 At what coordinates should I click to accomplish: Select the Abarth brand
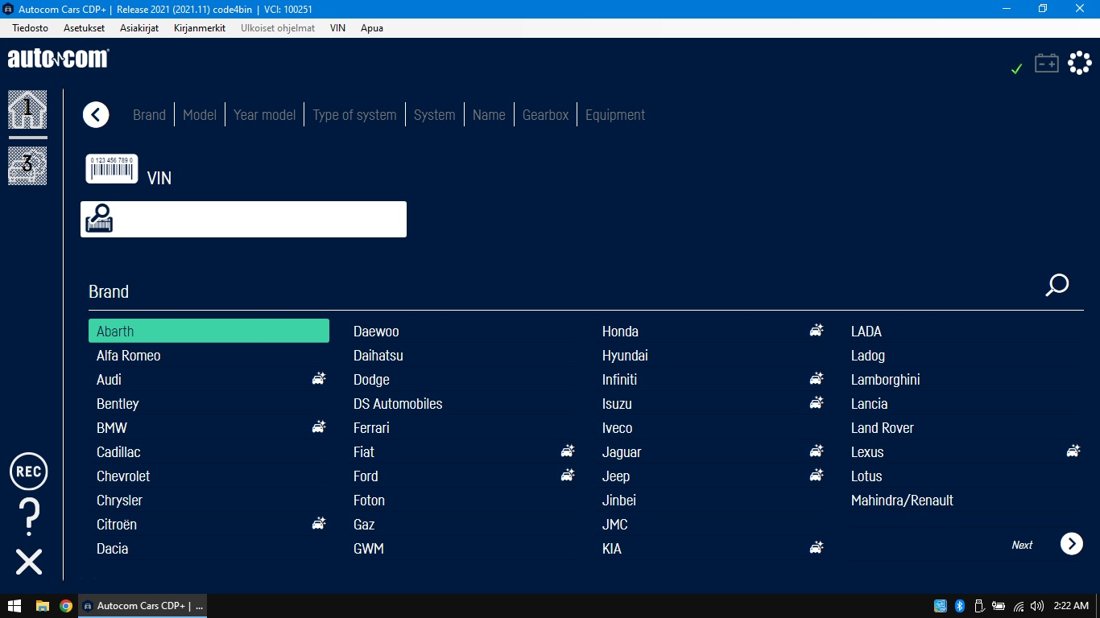(x=208, y=331)
